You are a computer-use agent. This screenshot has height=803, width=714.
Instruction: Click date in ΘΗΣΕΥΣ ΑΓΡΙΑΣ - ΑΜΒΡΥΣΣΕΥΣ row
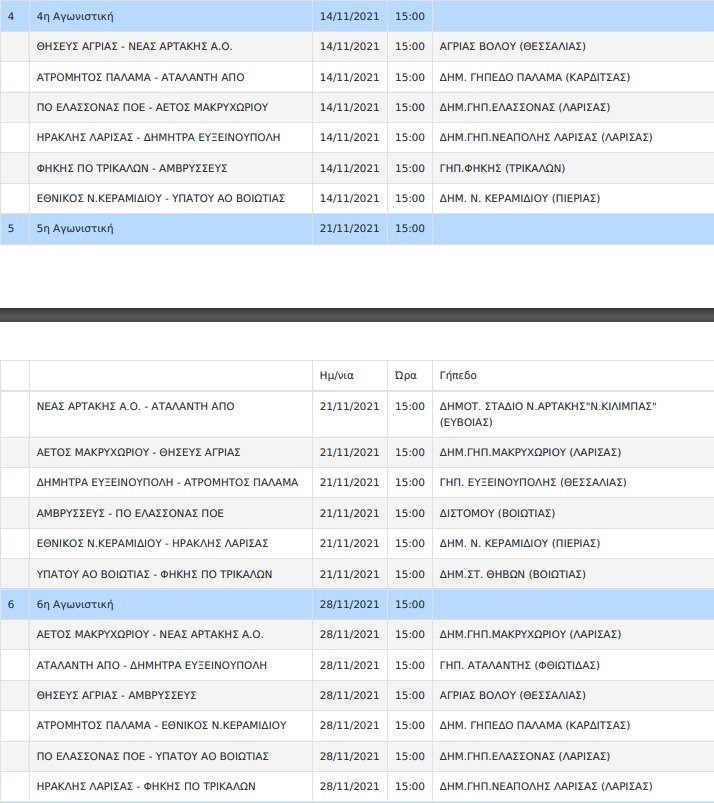click(x=349, y=695)
